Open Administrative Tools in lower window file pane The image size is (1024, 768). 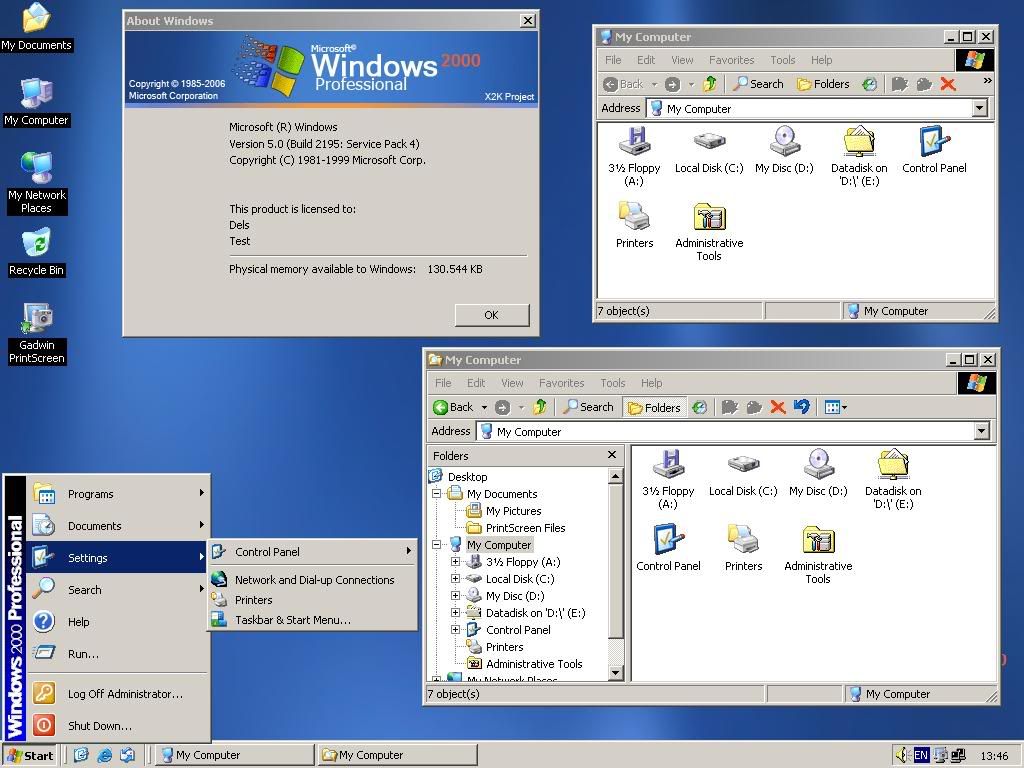click(818, 555)
